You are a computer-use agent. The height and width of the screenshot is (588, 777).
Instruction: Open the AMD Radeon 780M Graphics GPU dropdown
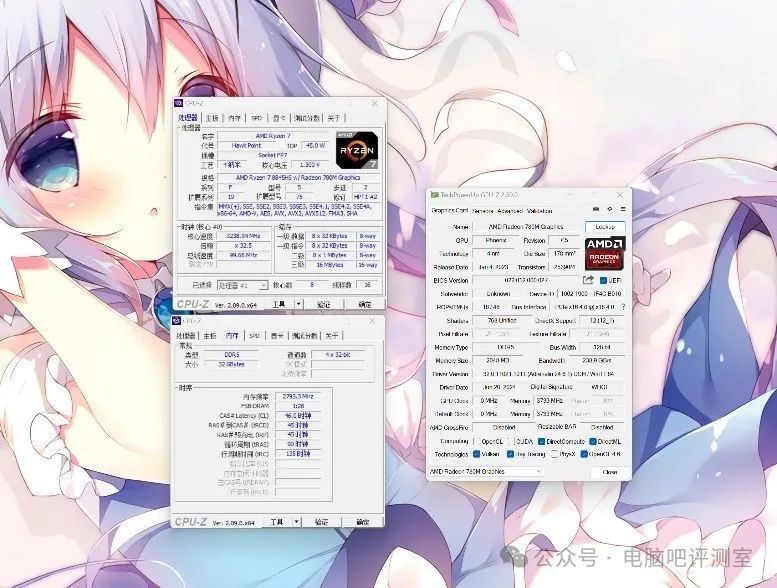tap(486, 472)
